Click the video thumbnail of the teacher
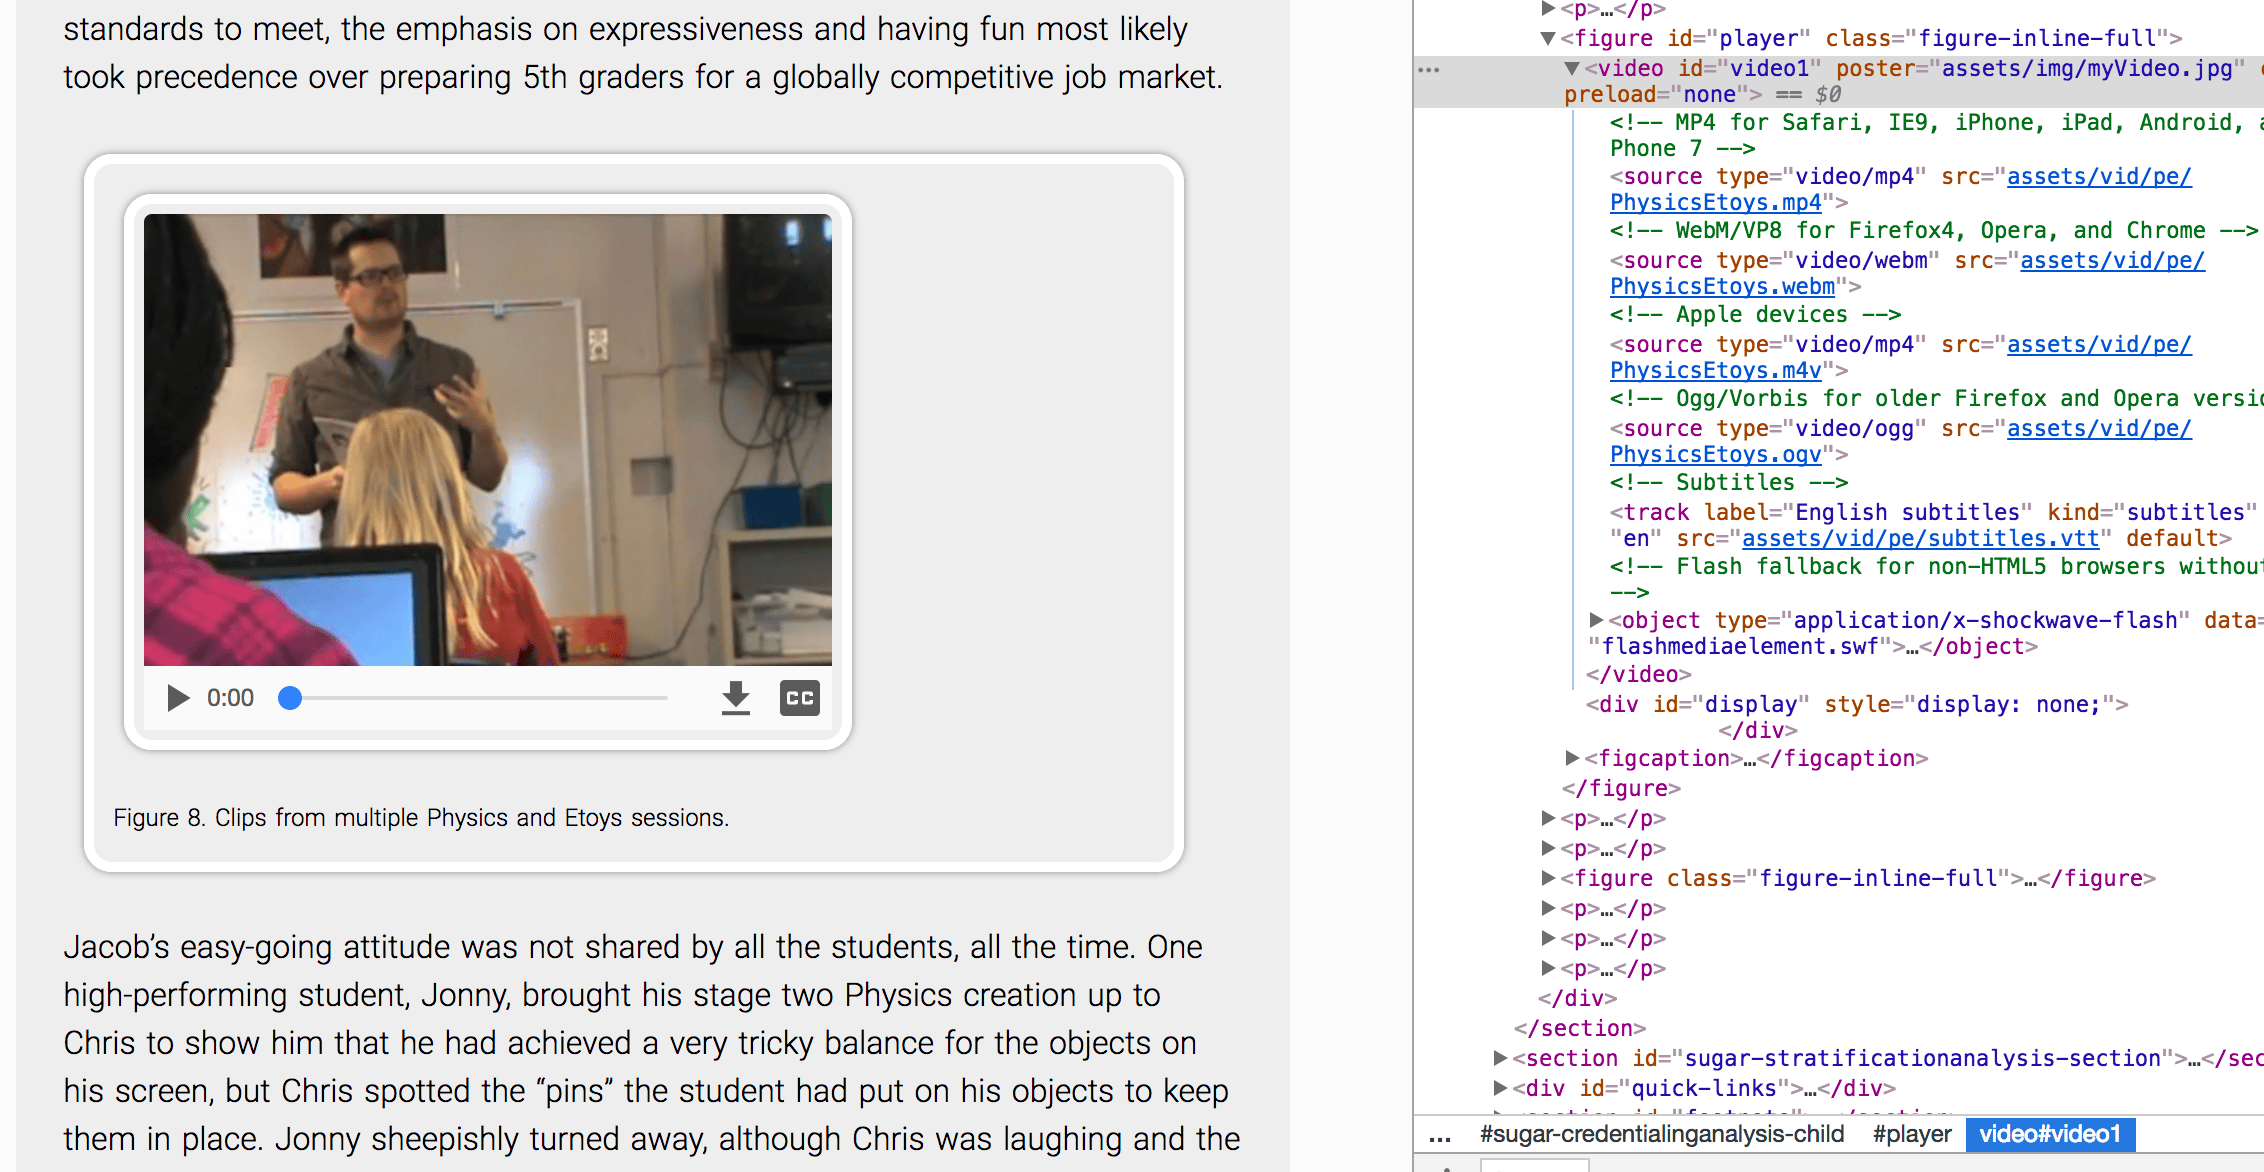 tap(488, 440)
